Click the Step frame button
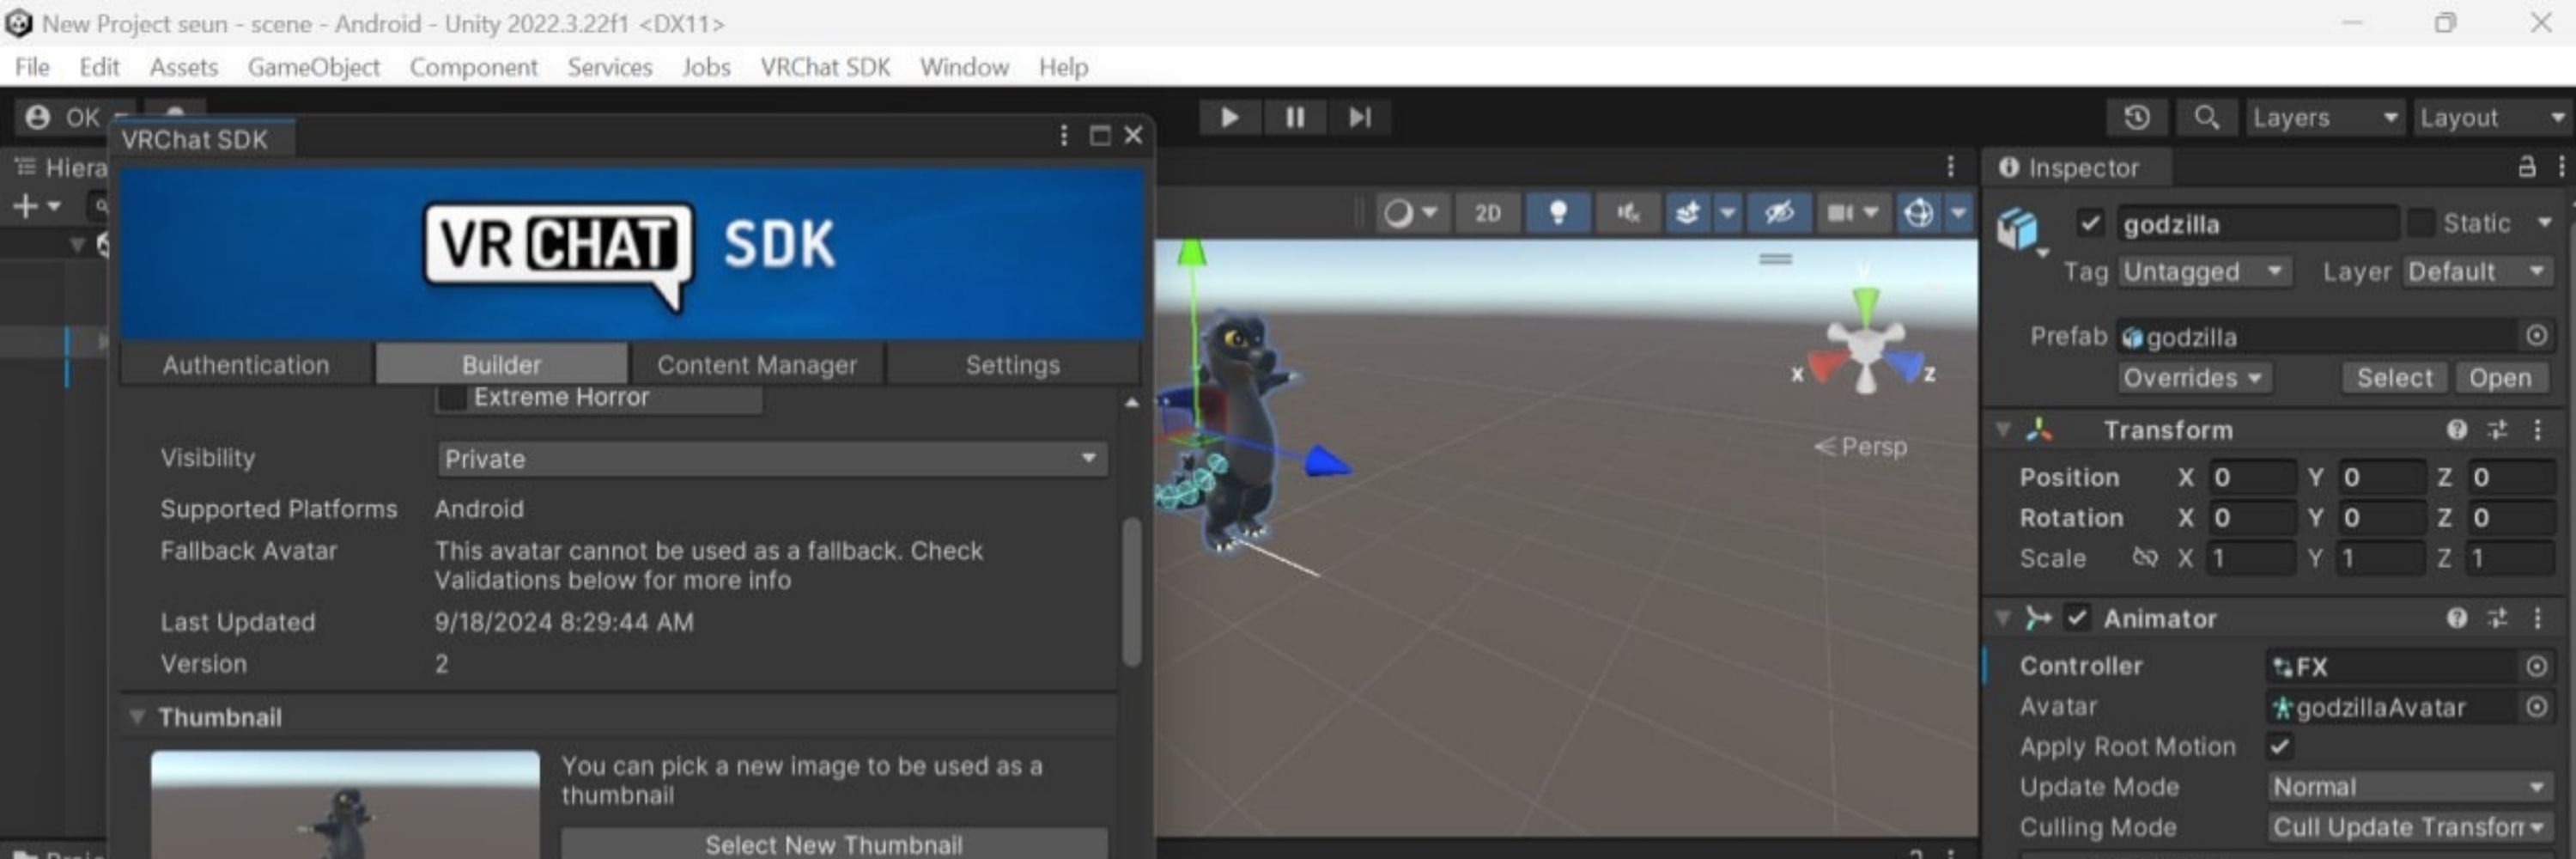The width and height of the screenshot is (2576, 859). [1359, 118]
